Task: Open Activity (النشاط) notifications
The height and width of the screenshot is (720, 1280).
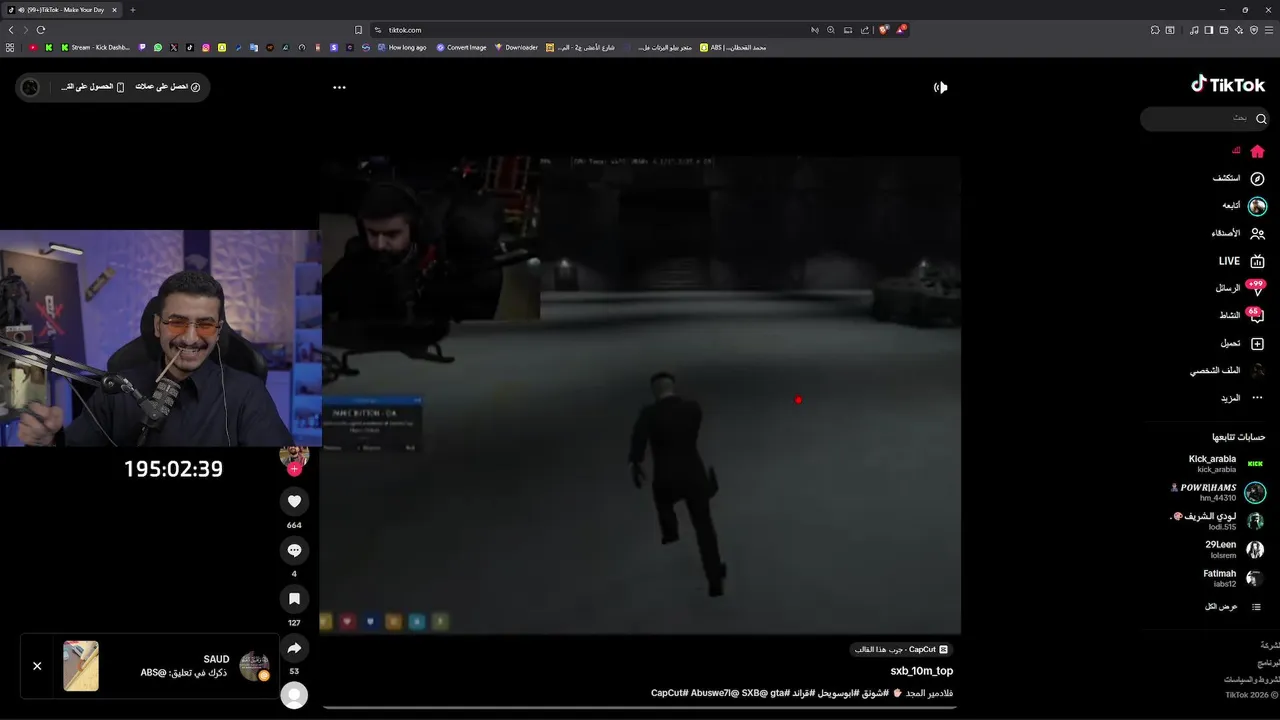Action: (x=1241, y=315)
